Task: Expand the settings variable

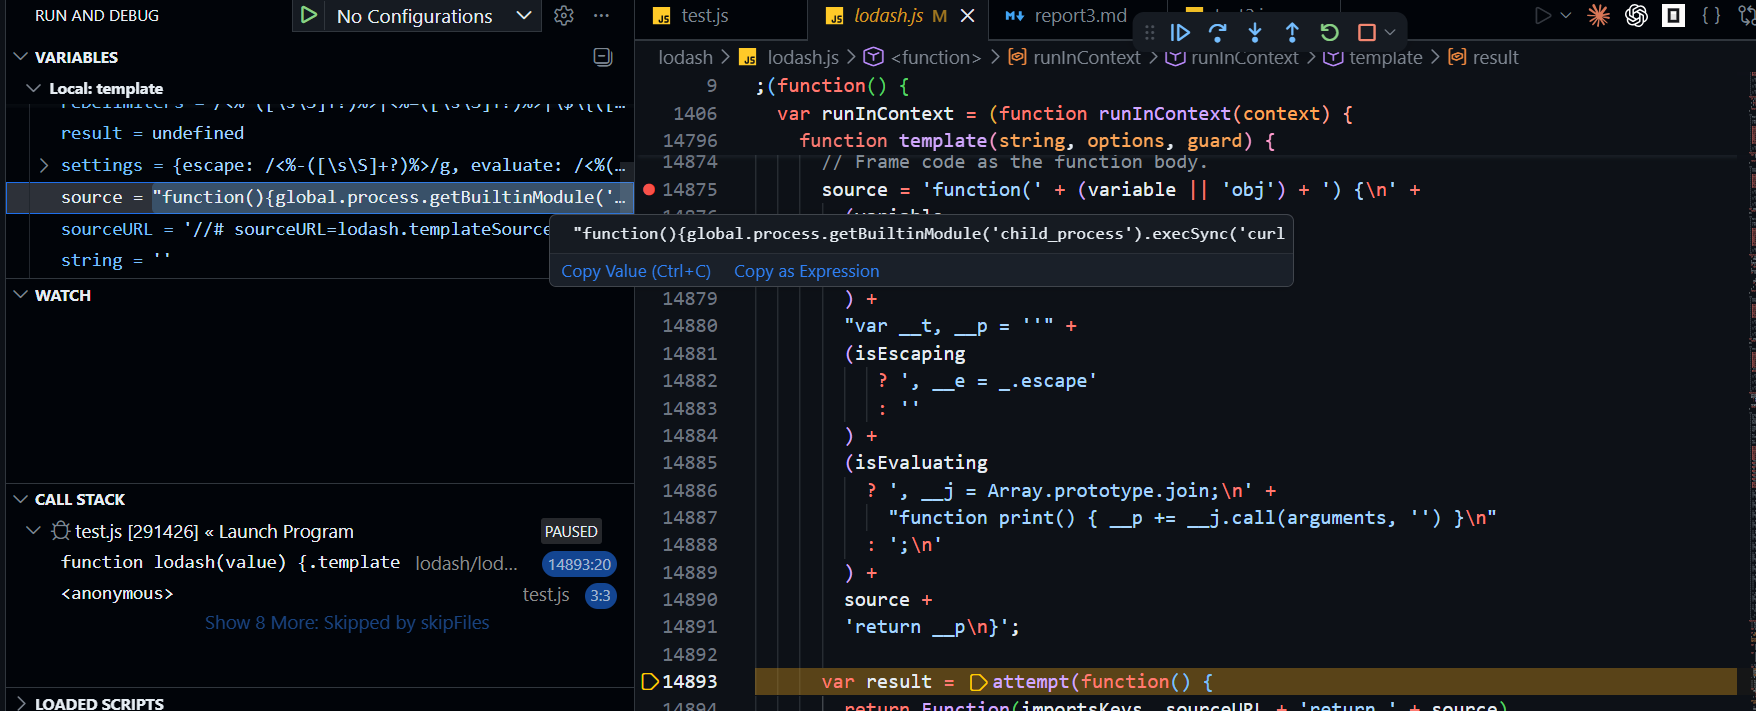Action: [44, 165]
